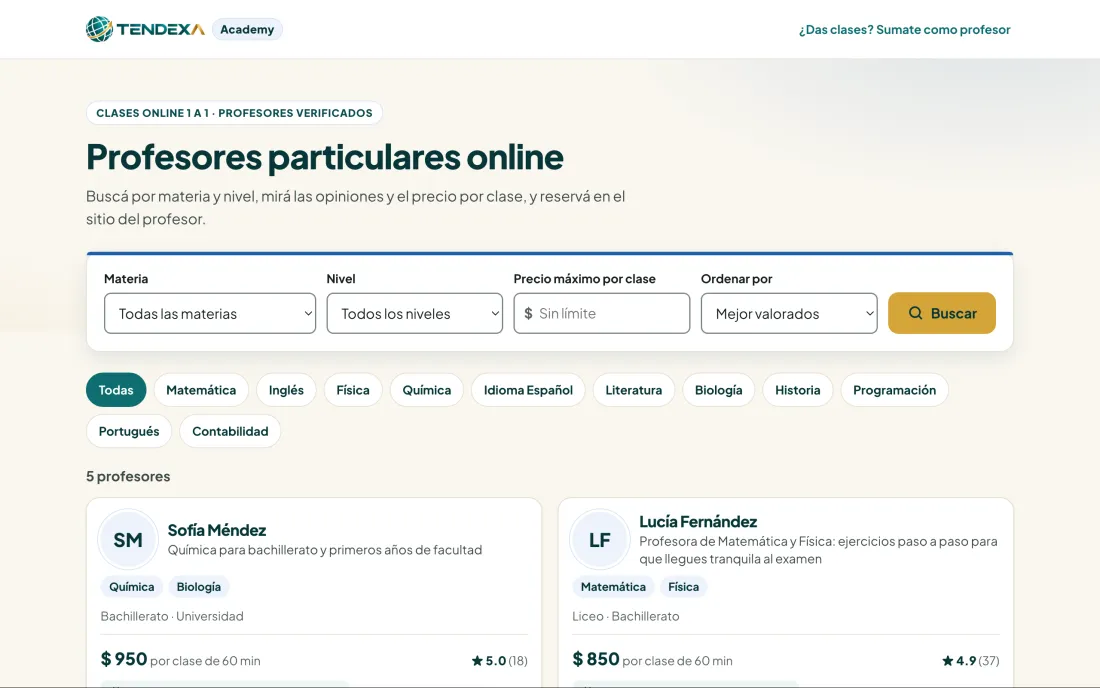The image size is (1100, 688).
Task: Click the star rating 4.9 (37)
Action: point(971,661)
